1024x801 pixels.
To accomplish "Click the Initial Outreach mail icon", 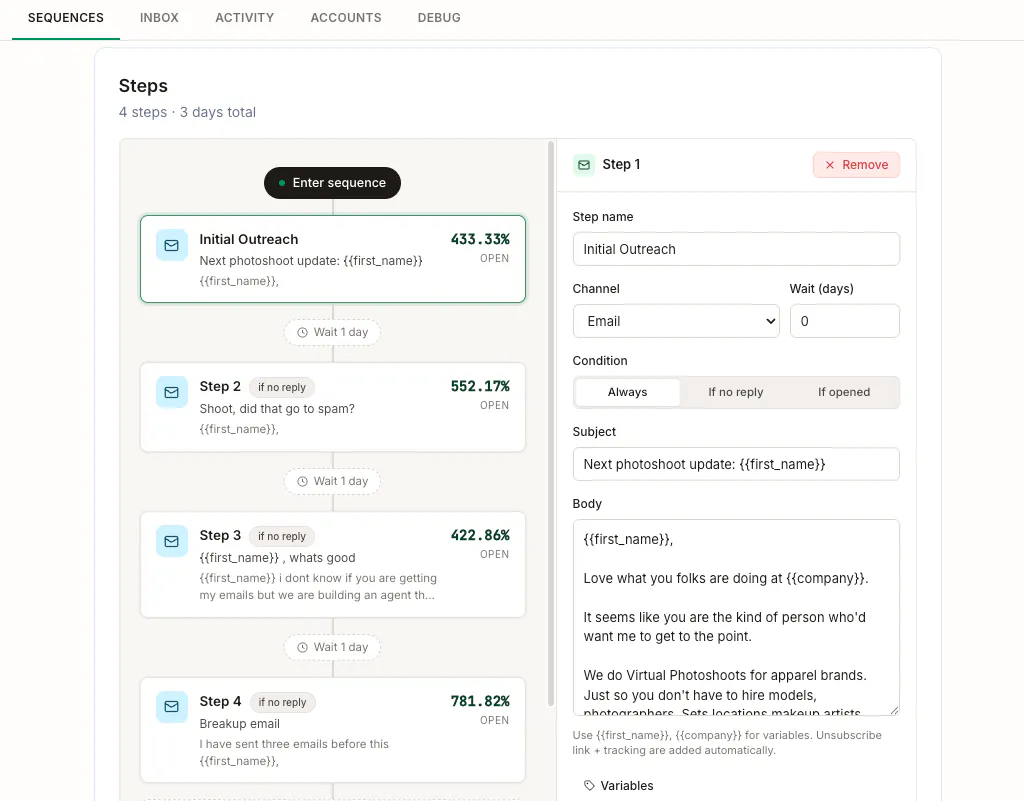I will tap(172, 245).
